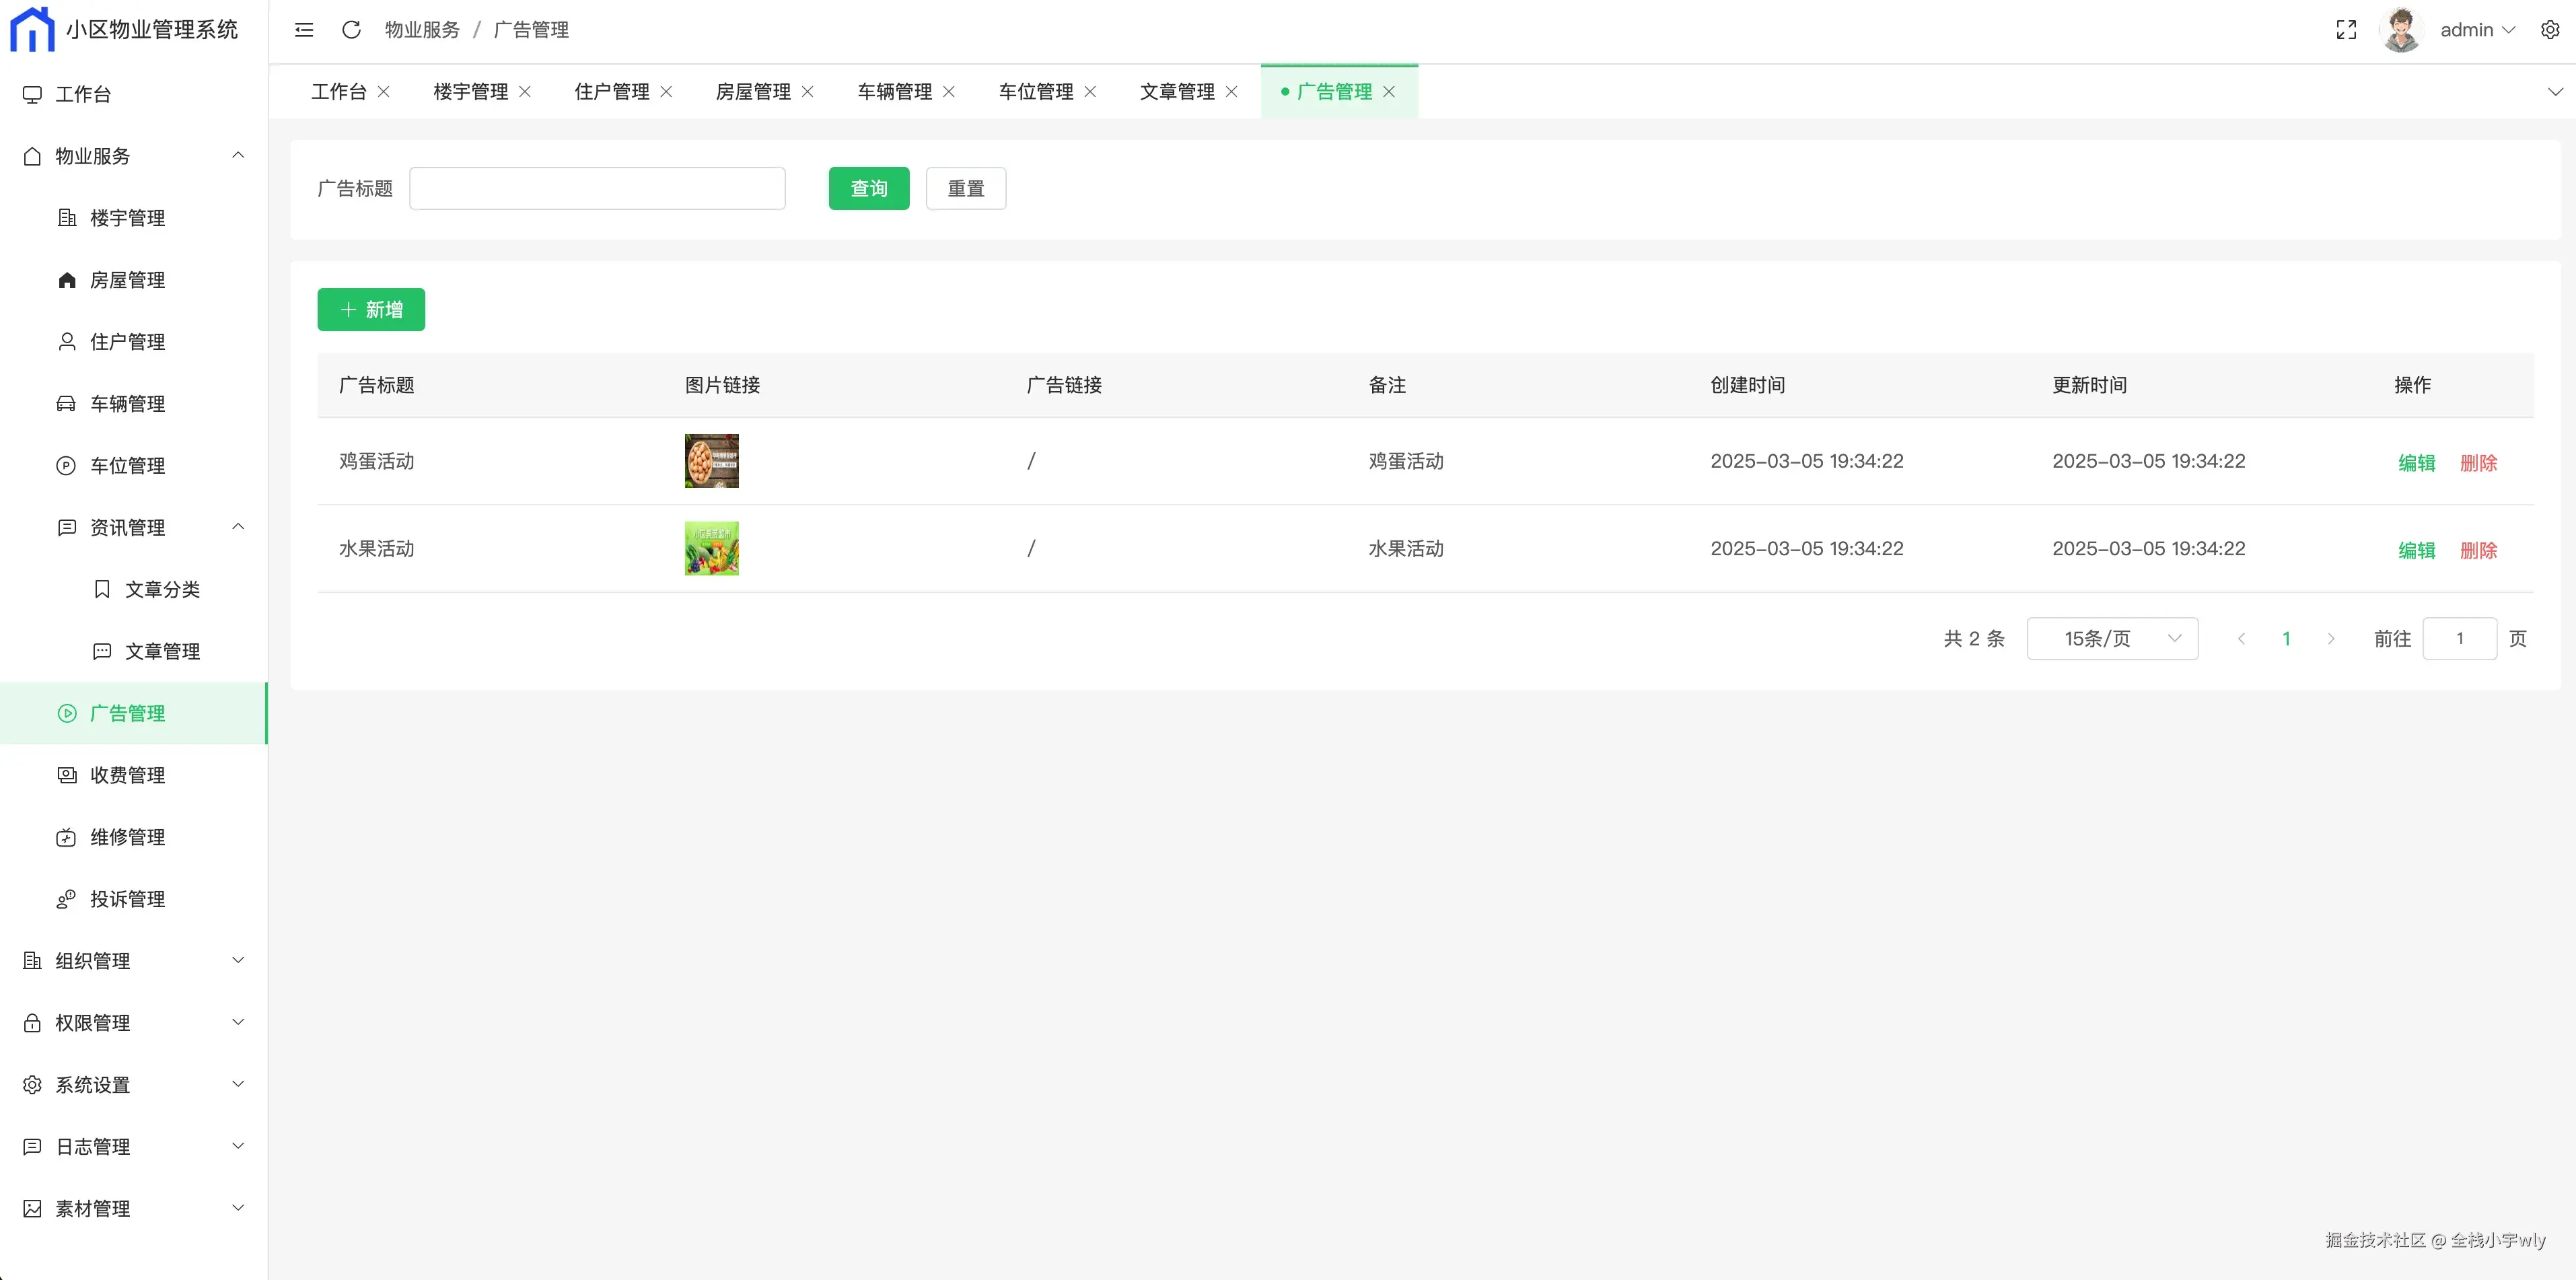The image size is (2576, 1280).
Task: Open 维修管理 in the sidebar
Action: pyautogui.click(x=127, y=837)
